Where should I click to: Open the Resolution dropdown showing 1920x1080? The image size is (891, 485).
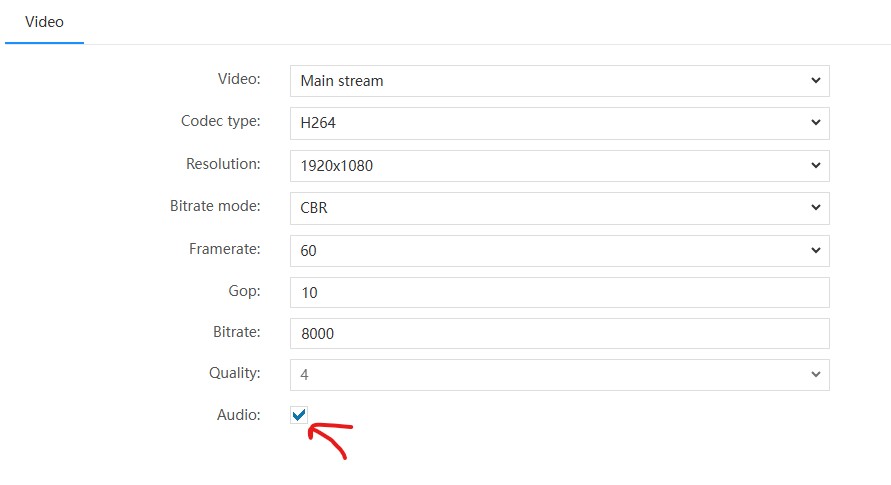coord(558,166)
